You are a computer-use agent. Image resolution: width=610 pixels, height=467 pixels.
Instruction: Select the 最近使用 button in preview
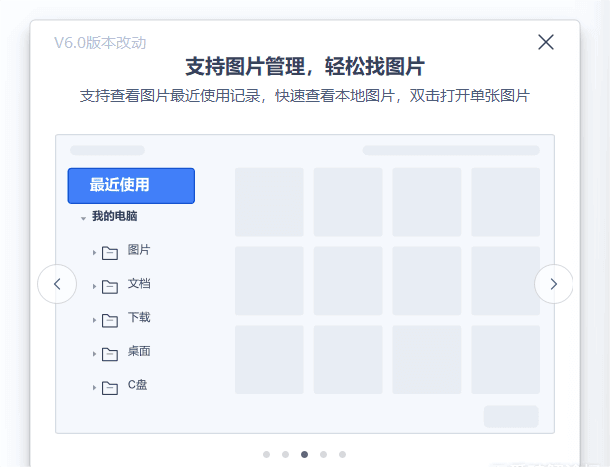(131, 186)
